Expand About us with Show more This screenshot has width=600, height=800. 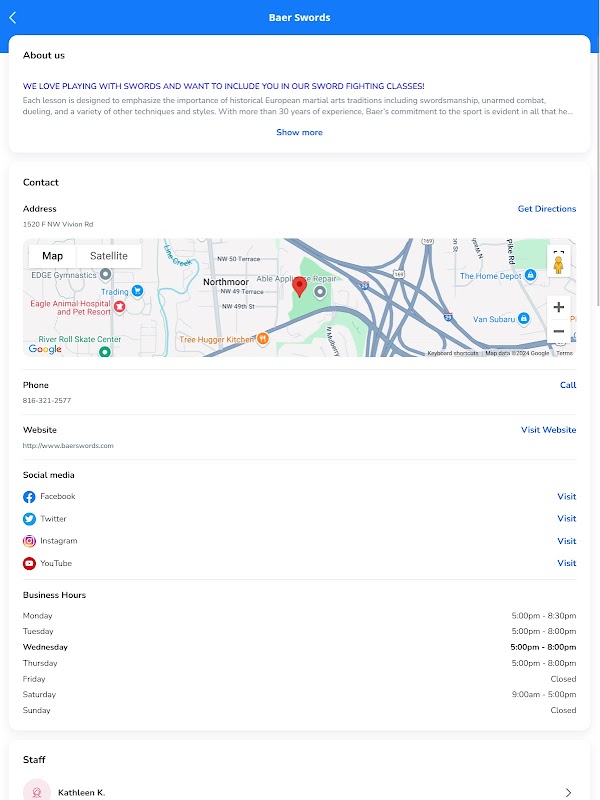click(x=299, y=132)
